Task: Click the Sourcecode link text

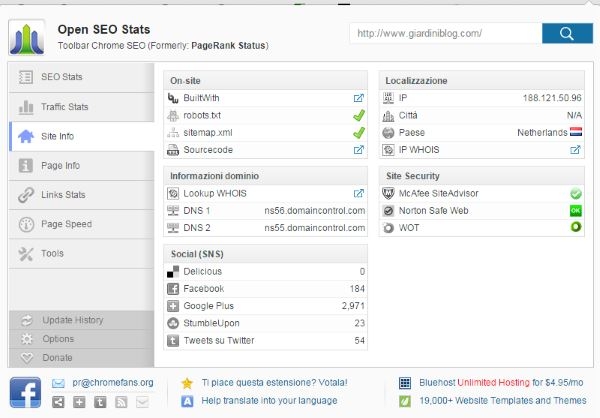Action: (x=208, y=150)
